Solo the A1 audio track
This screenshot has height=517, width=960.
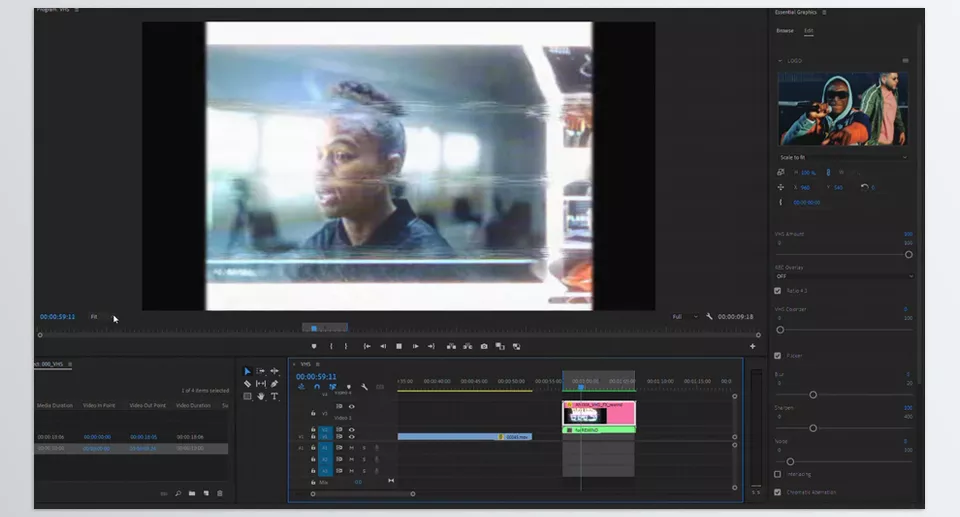click(x=364, y=448)
